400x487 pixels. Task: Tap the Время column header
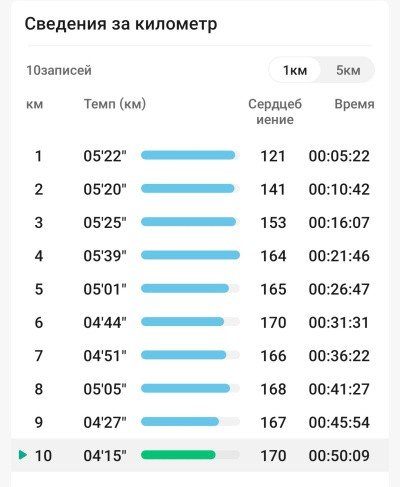354,104
